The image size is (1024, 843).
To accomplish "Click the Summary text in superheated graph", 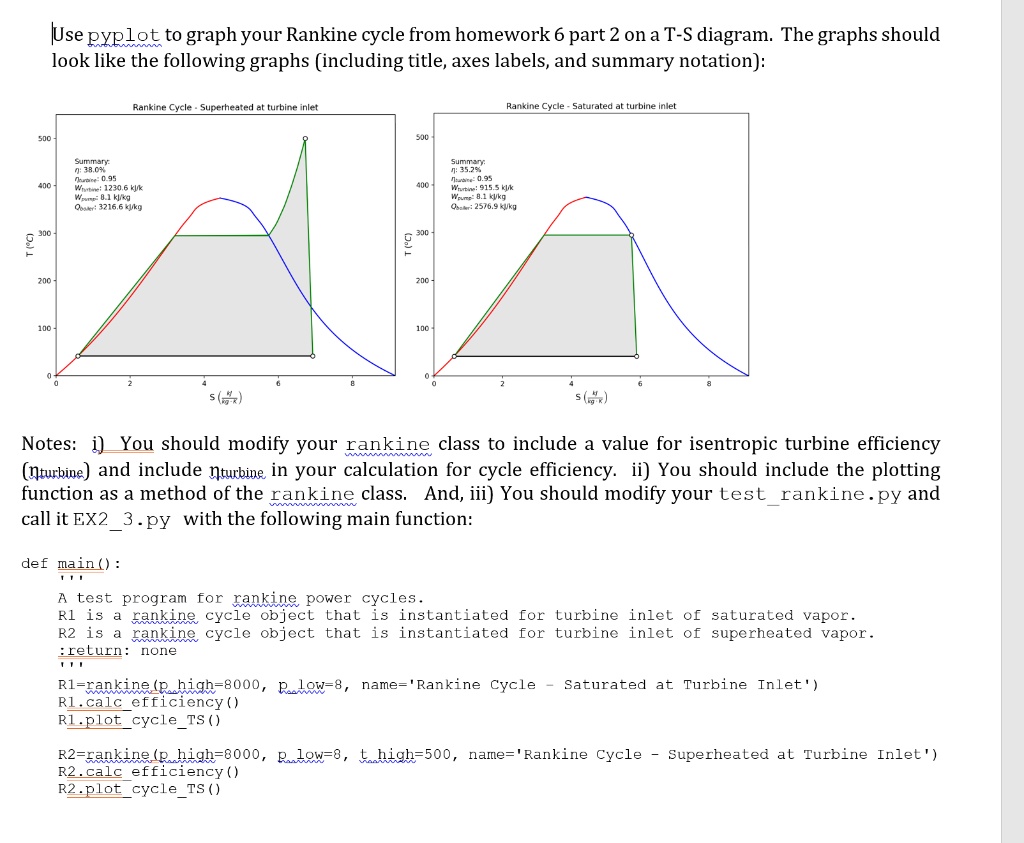I will pos(108,184).
